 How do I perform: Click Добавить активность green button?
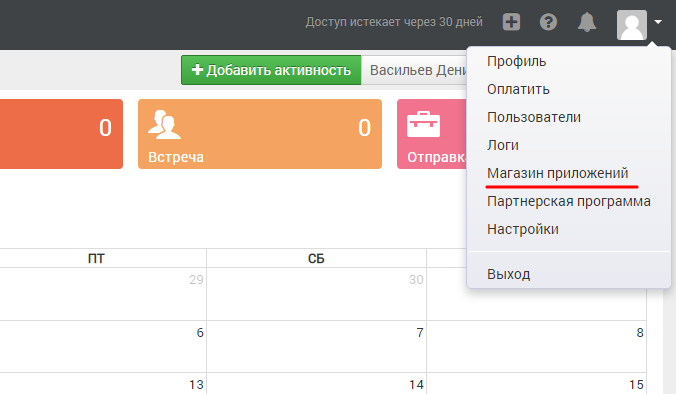coord(271,70)
